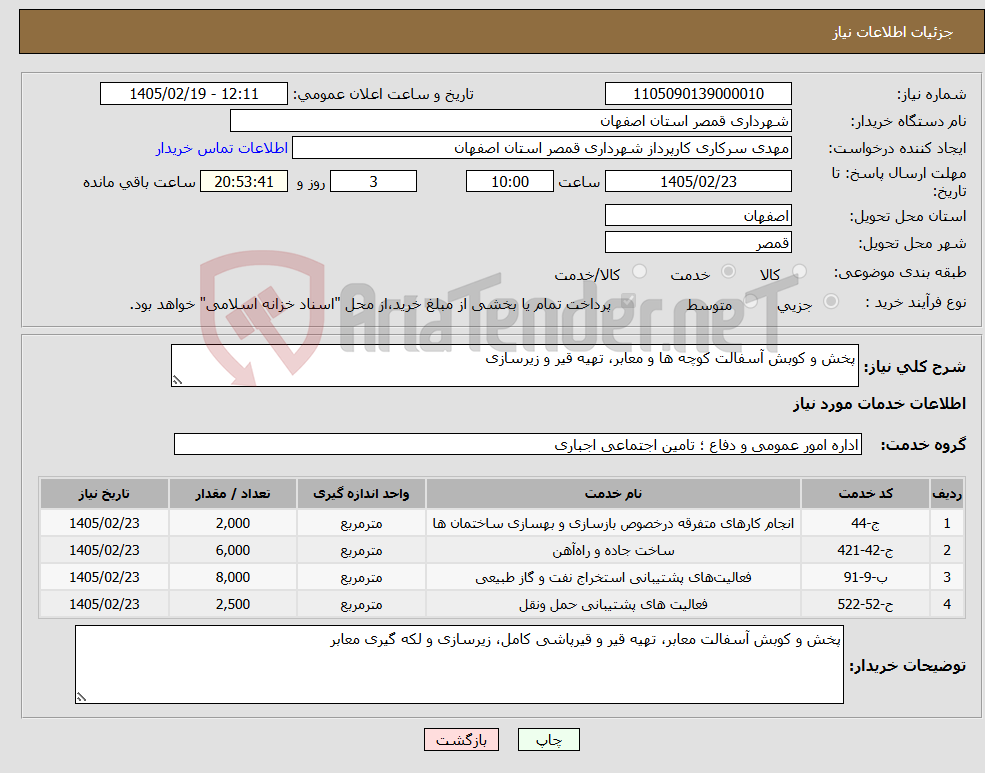Click the ایجاد کننده درخواست field
Viewport: 985px width, 773px height.
(541, 148)
